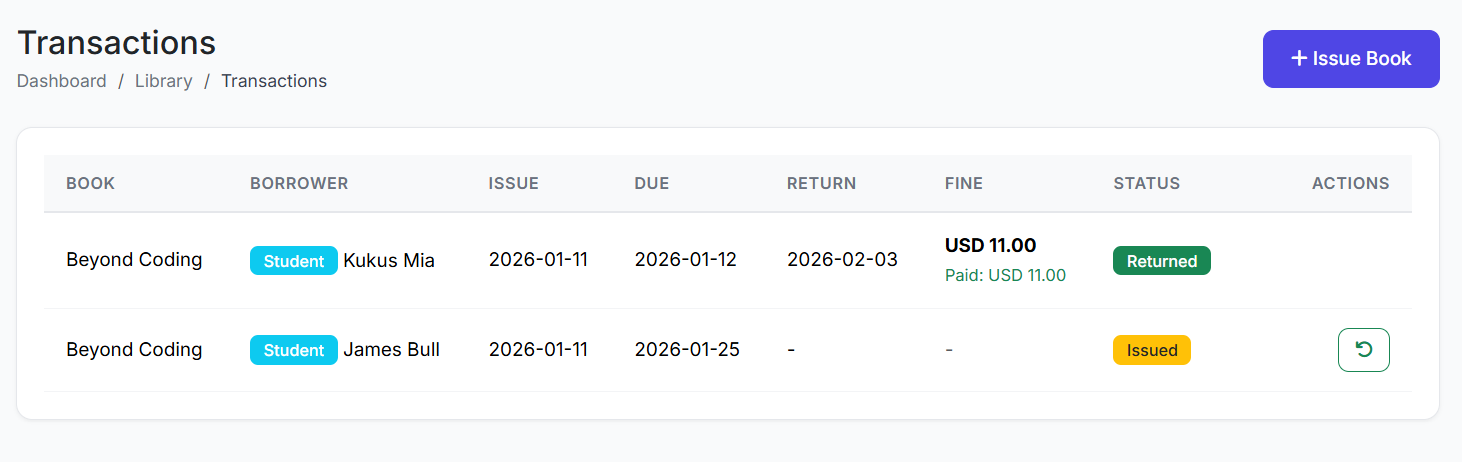
Task: Click the ISSUE column header
Action: coord(513,183)
